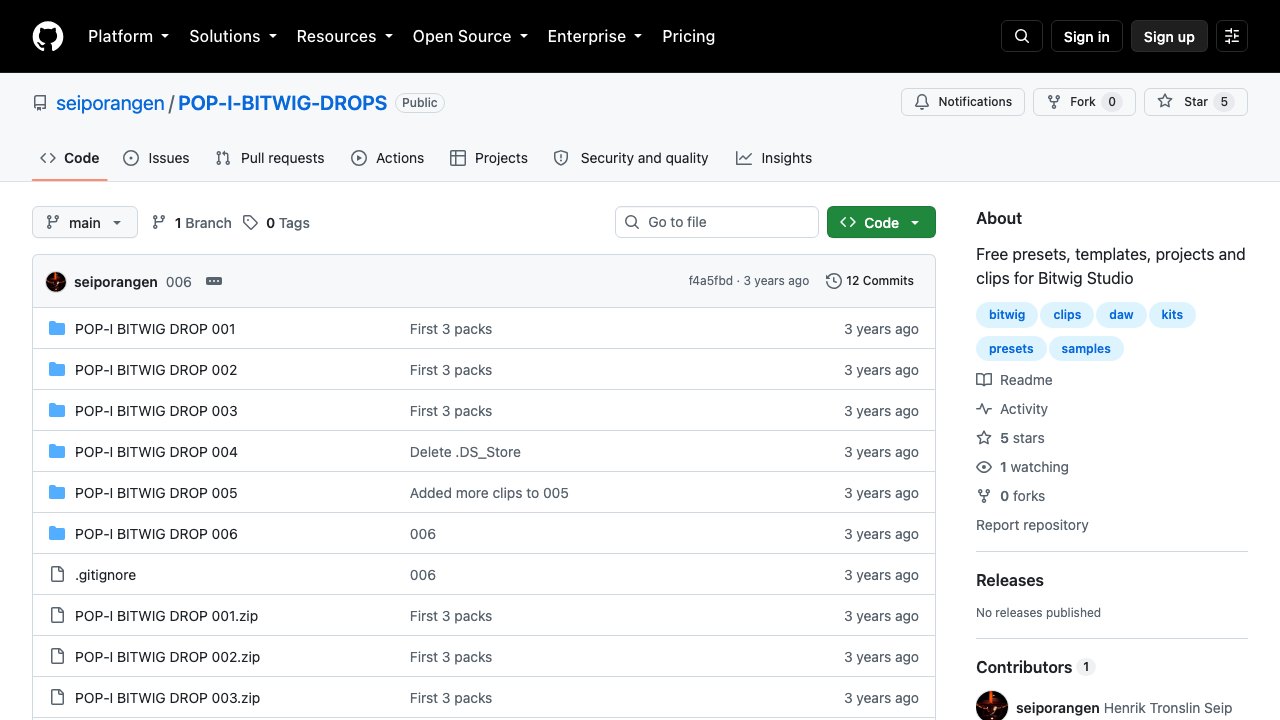
Task: Click the tag icon next to 0 Tags
Action: tap(250, 222)
